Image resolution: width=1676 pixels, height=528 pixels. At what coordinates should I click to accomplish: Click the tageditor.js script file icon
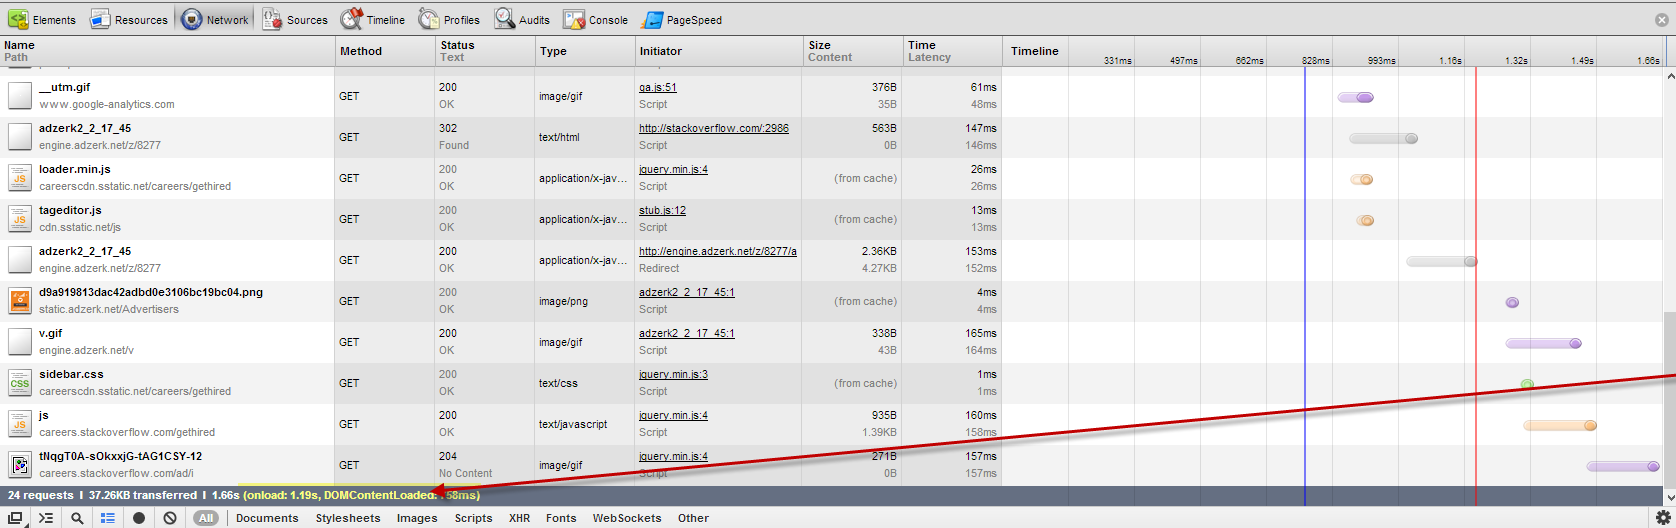(x=20, y=219)
